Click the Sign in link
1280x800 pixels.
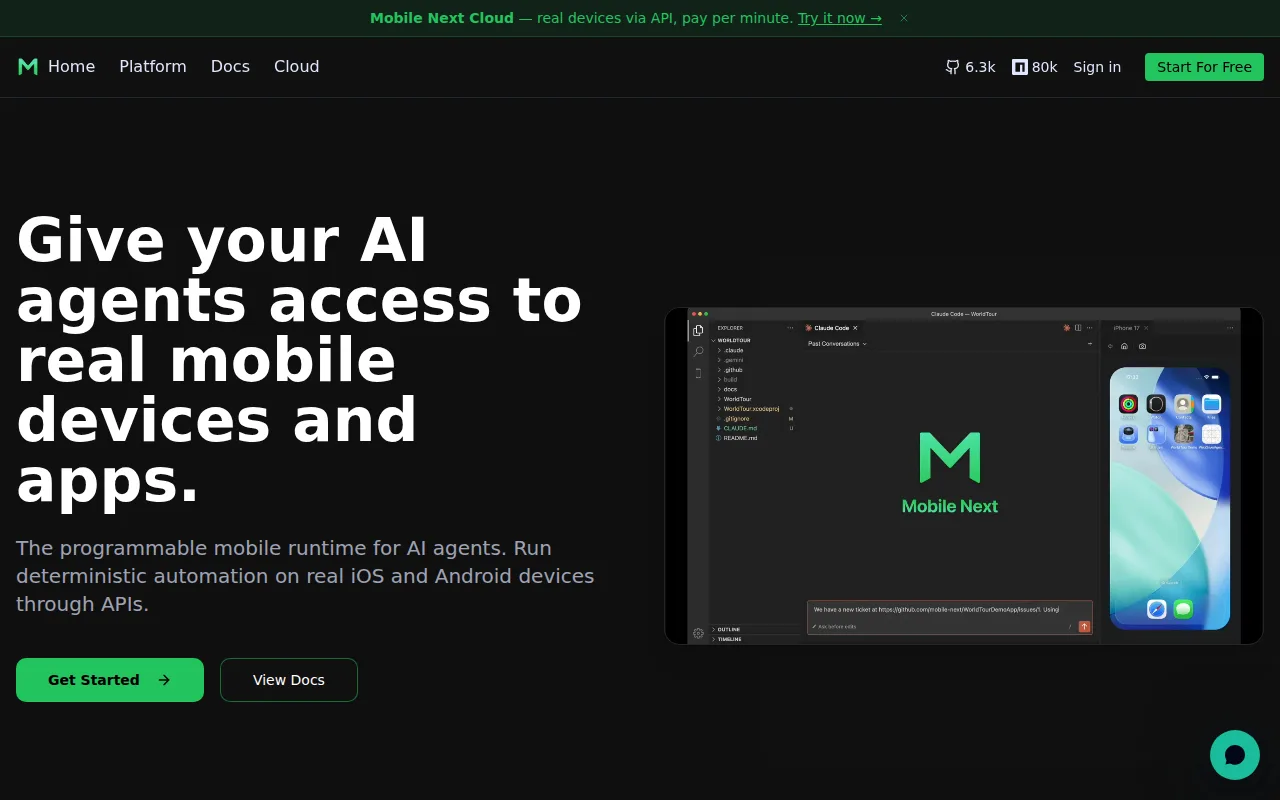1097,67
